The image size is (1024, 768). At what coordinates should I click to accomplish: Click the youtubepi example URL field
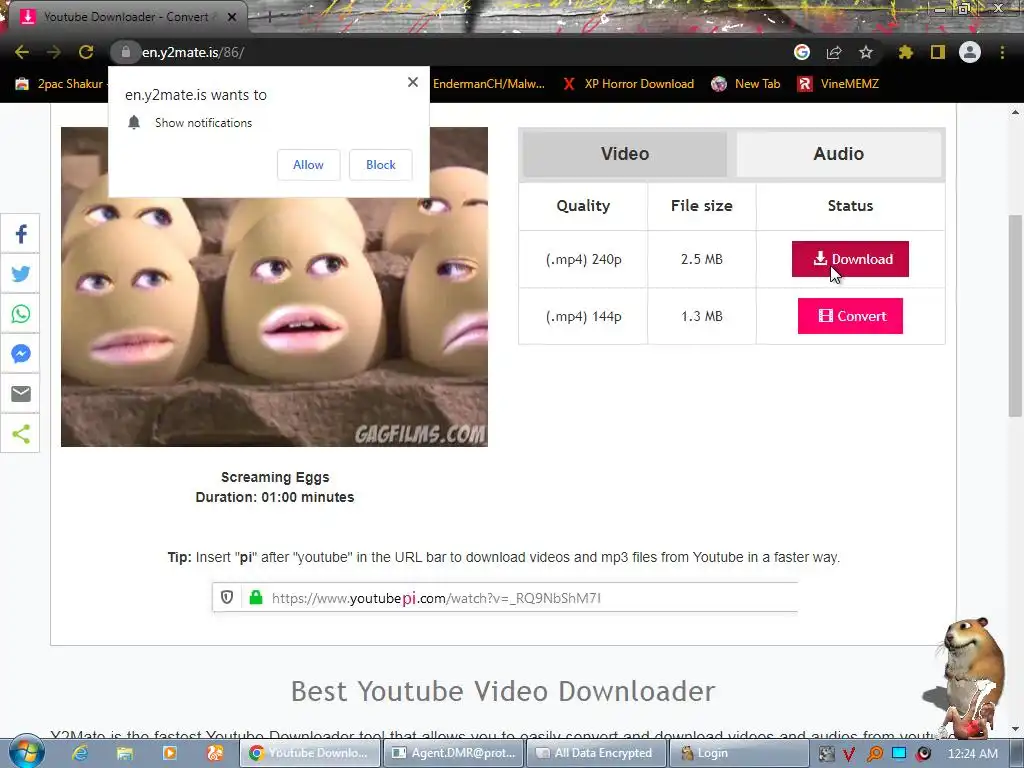pos(505,598)
